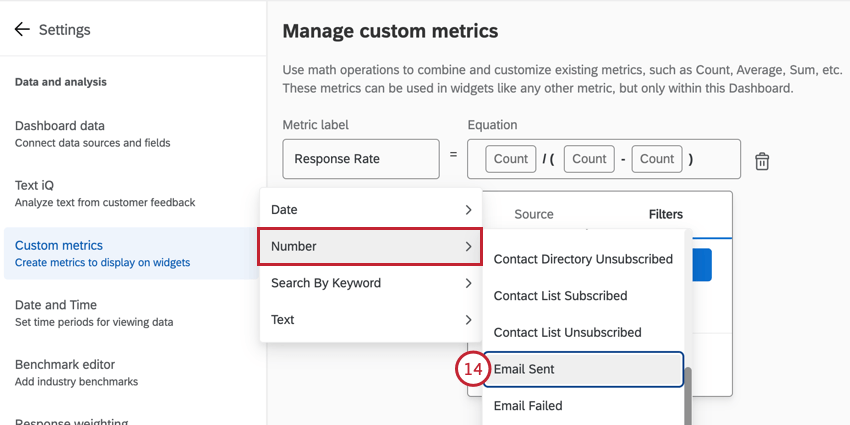Viewport: 850px width, 425px height.
Task: Expand the Search By Keyword submenu
Action: click(x=468, y=283)
